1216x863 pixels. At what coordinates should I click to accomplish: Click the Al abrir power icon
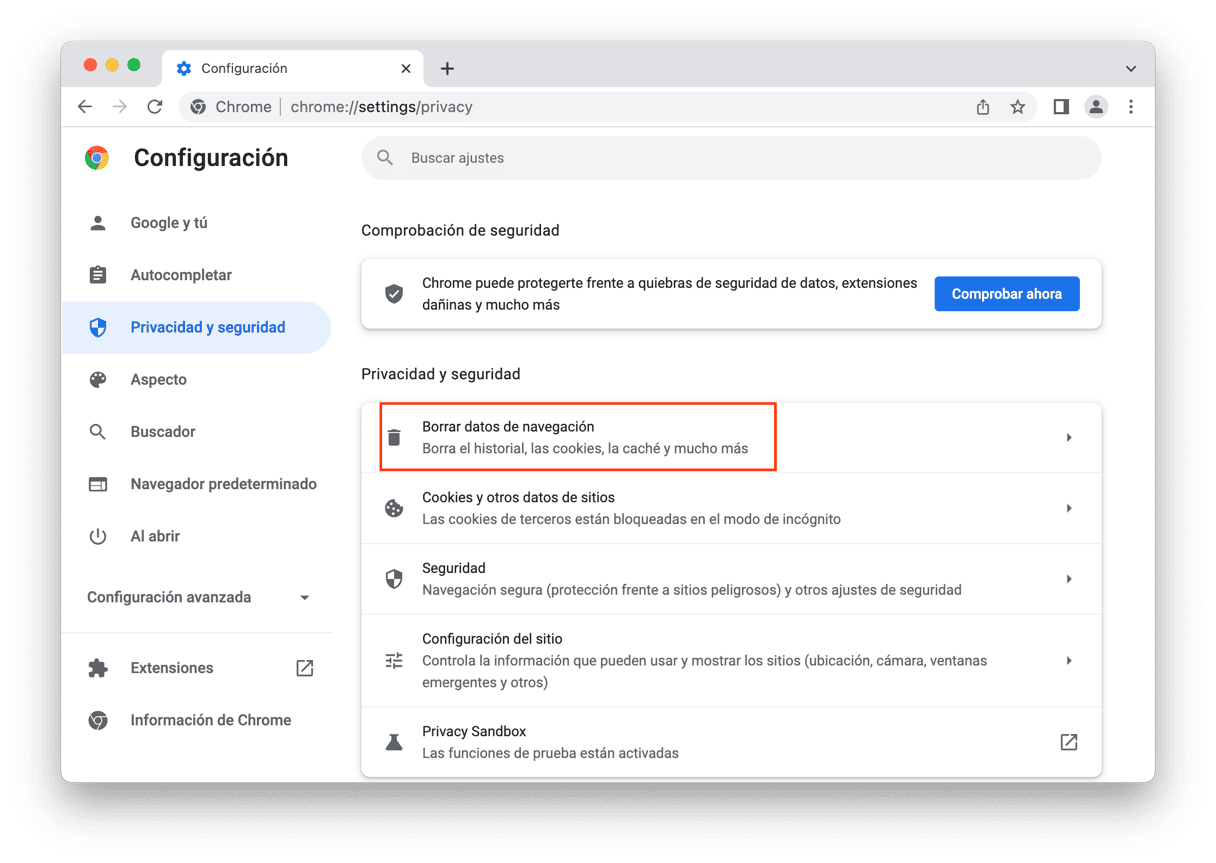tap(98, 536)
